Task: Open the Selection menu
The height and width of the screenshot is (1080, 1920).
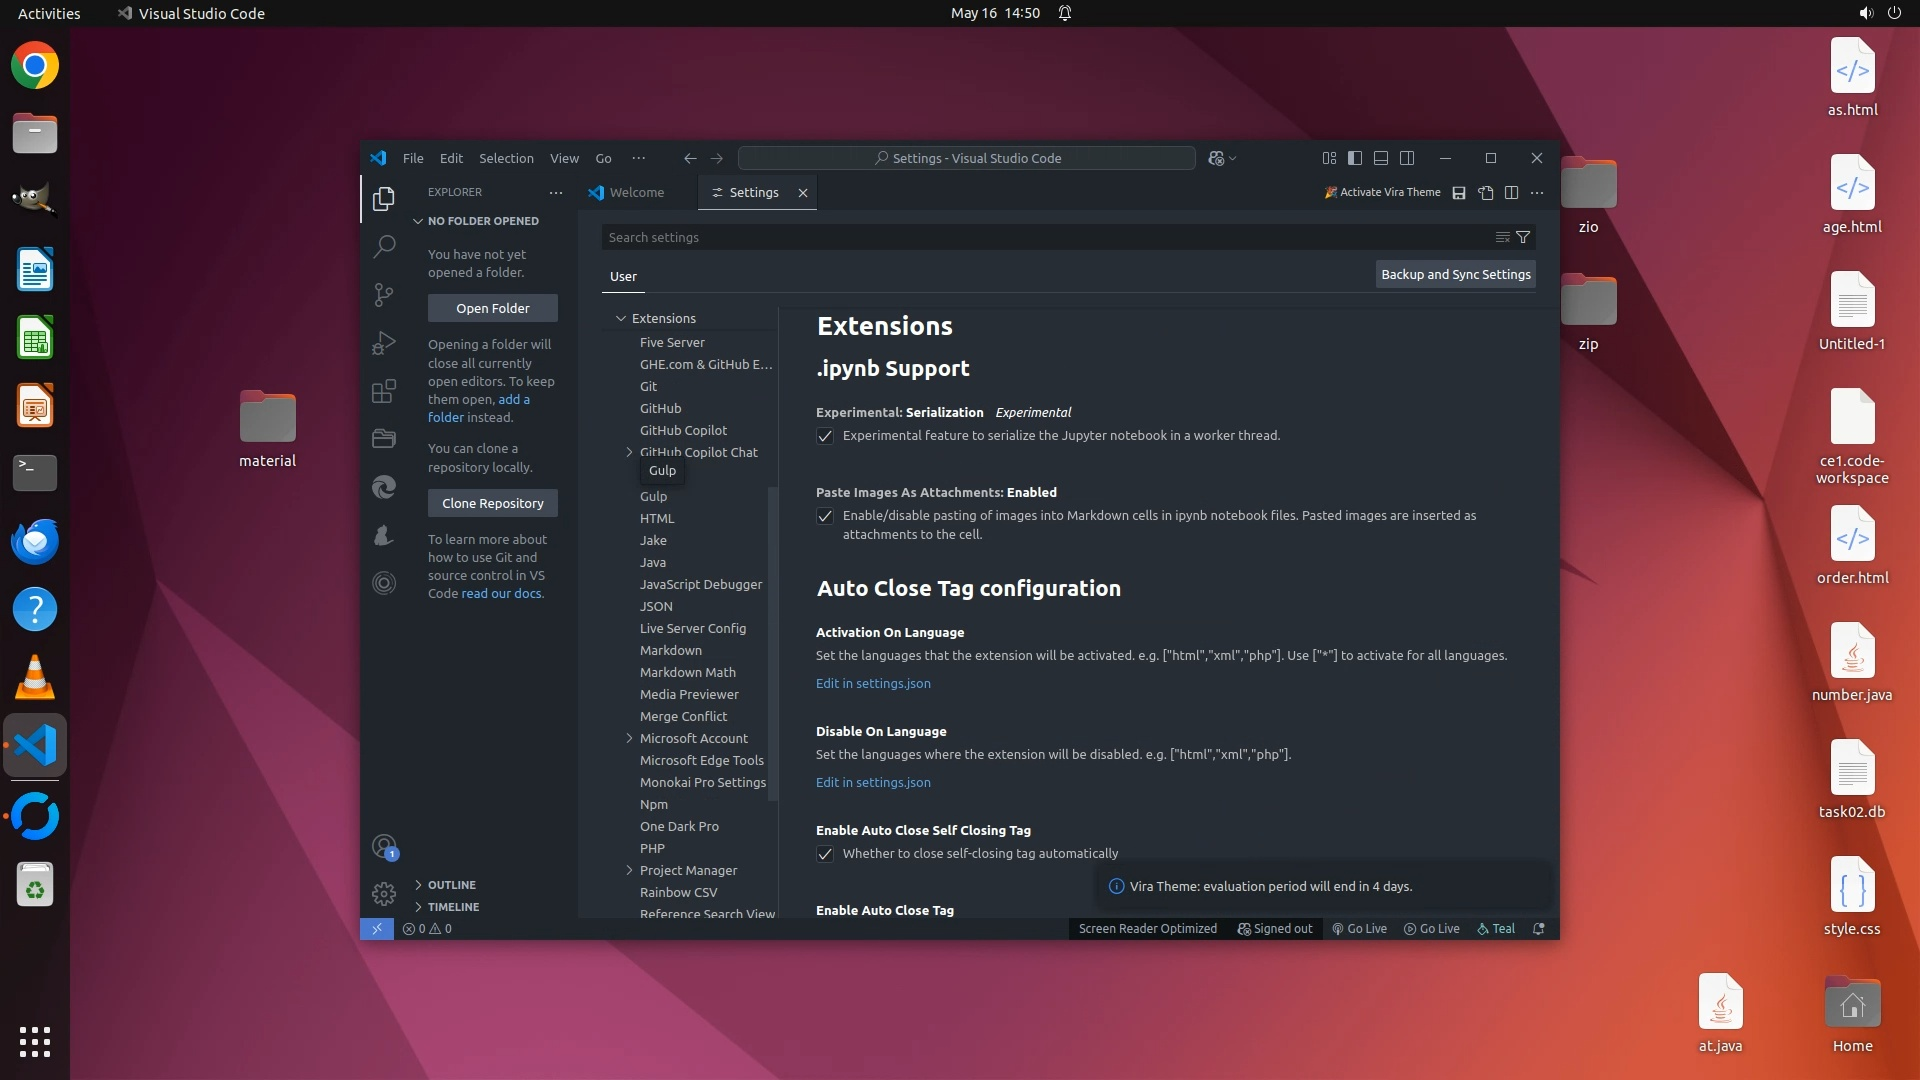Action: click(506, 158)
